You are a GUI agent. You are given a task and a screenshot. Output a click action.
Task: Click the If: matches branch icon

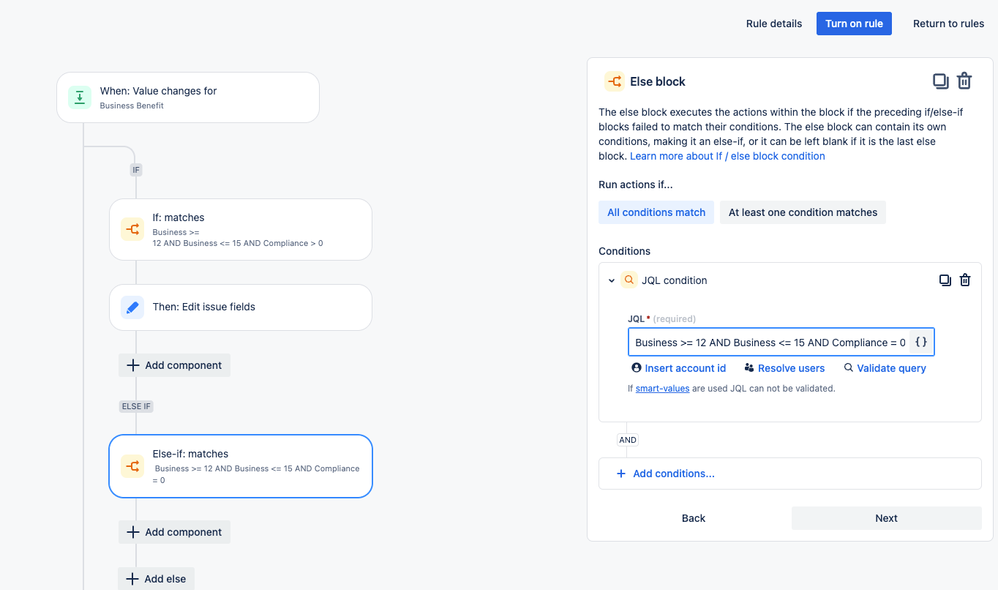coord(132,229)
